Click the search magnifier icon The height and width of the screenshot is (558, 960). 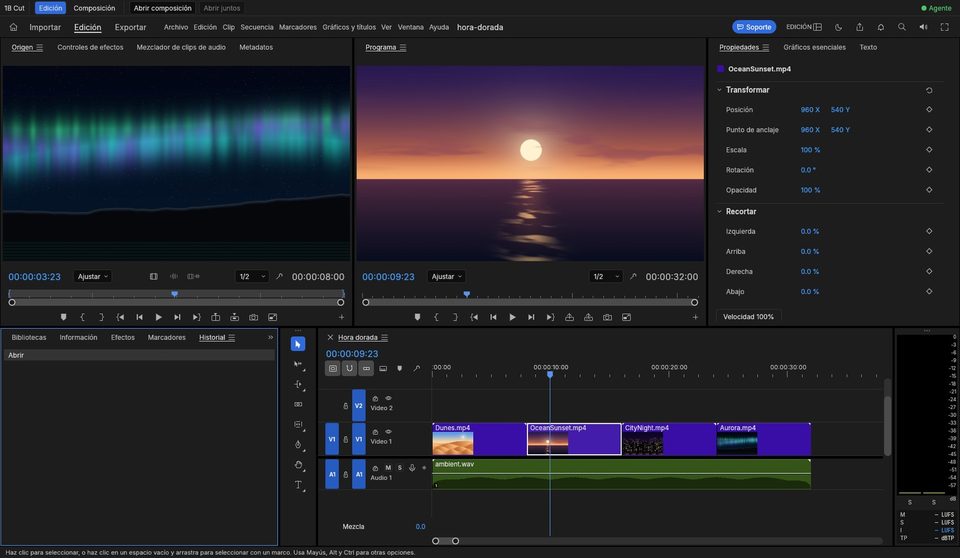902,27
